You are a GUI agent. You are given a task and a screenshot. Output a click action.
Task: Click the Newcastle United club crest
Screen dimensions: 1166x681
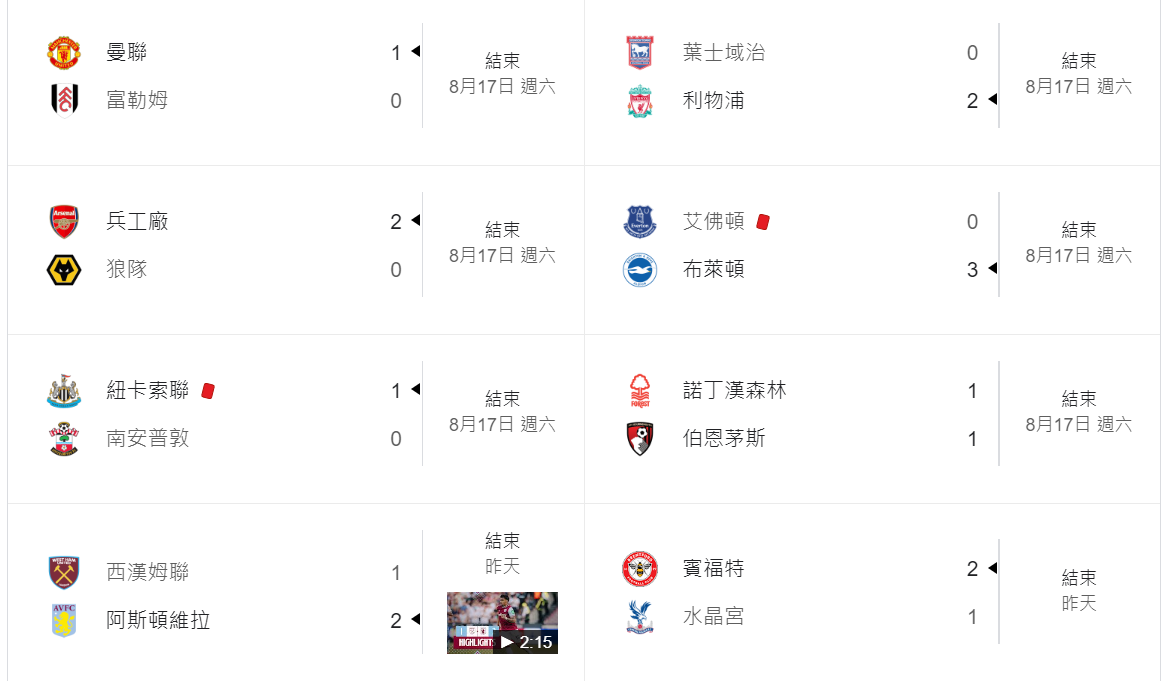coord(64,391)
